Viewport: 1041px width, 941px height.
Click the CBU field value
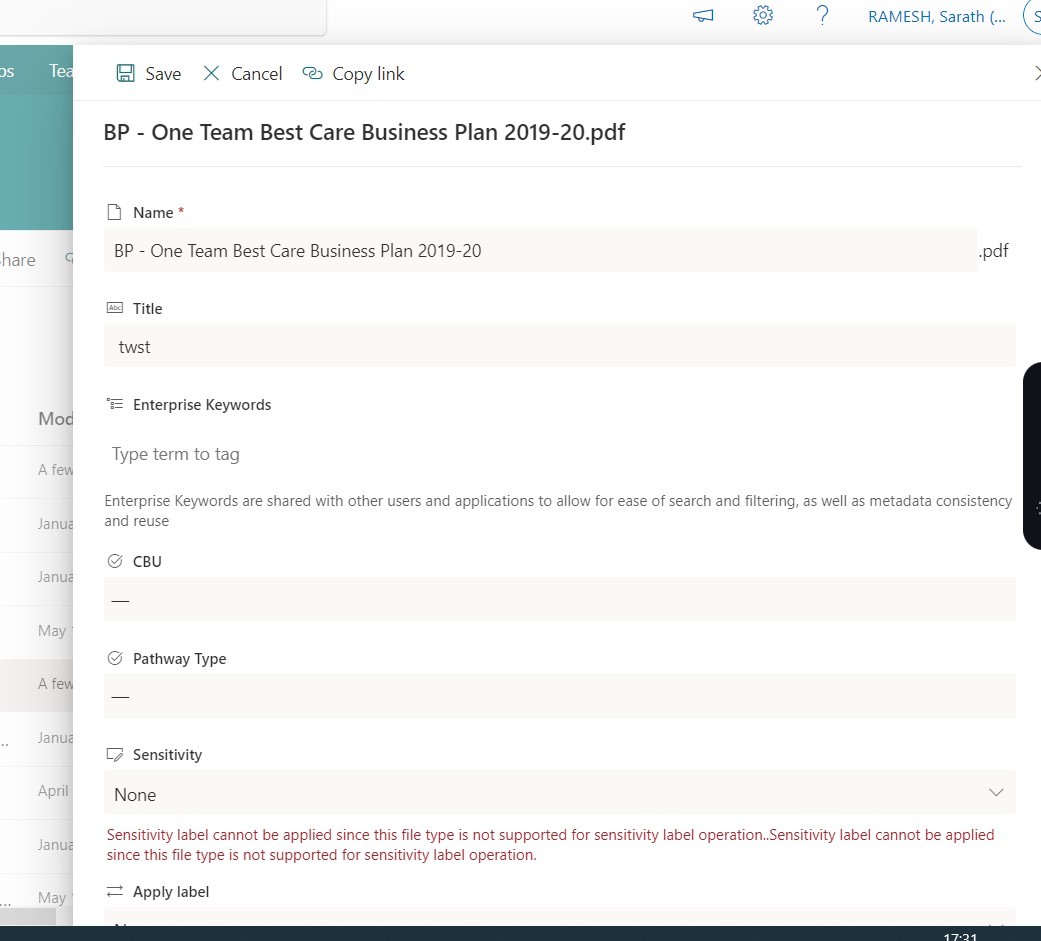[x=560, y=599]
